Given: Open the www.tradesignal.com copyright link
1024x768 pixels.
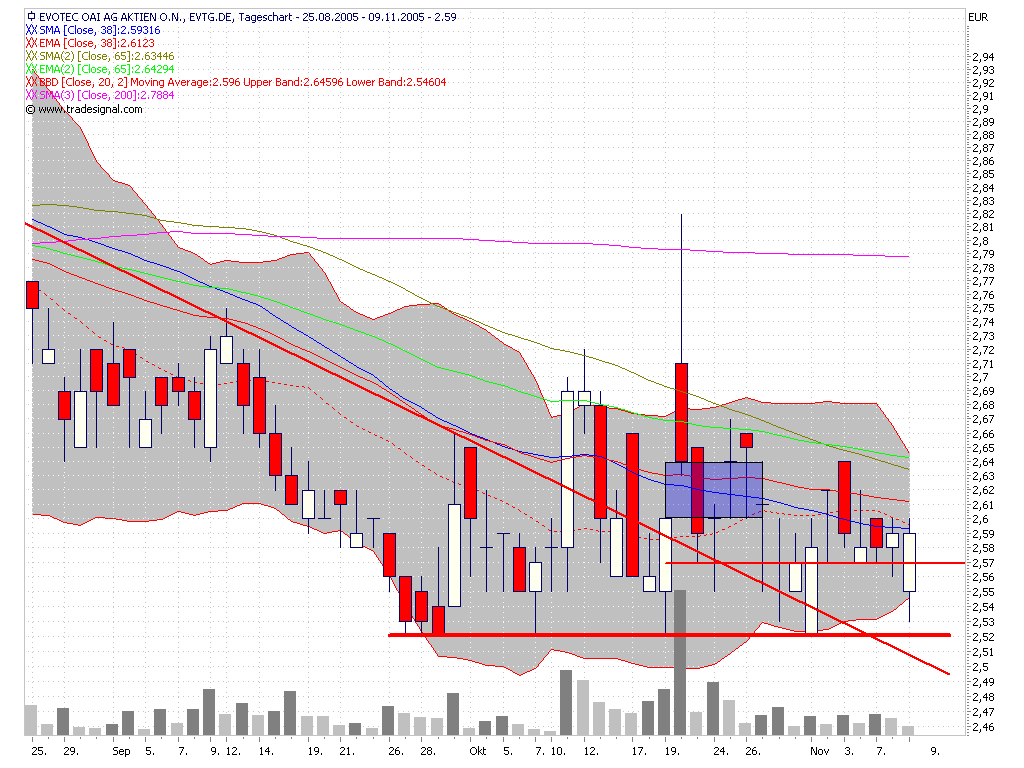Looking at the screenshot, I should click(x=88, y=109).
